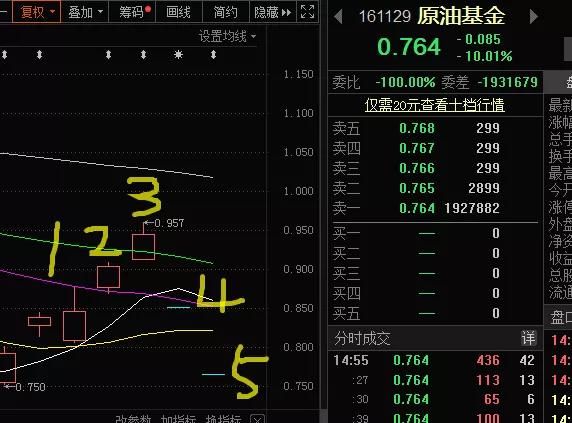Screen dimensions: 572x423
Task: Open the 复权 dropdown
Action: [37, 12]
